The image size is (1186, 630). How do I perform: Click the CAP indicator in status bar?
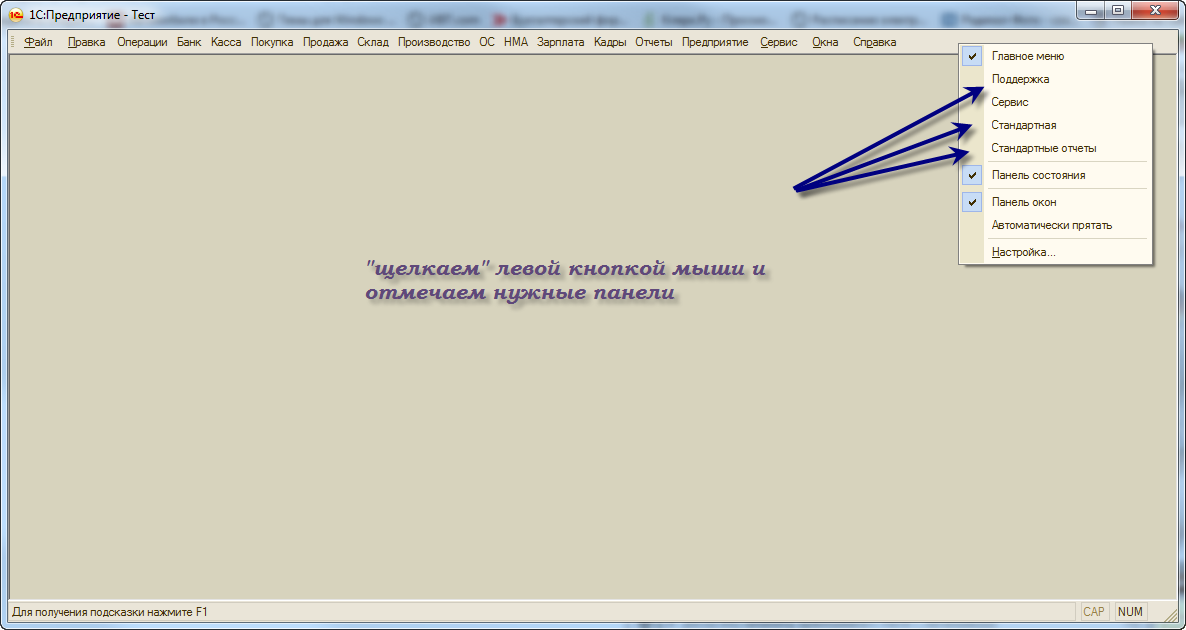tap(1094, 611)
